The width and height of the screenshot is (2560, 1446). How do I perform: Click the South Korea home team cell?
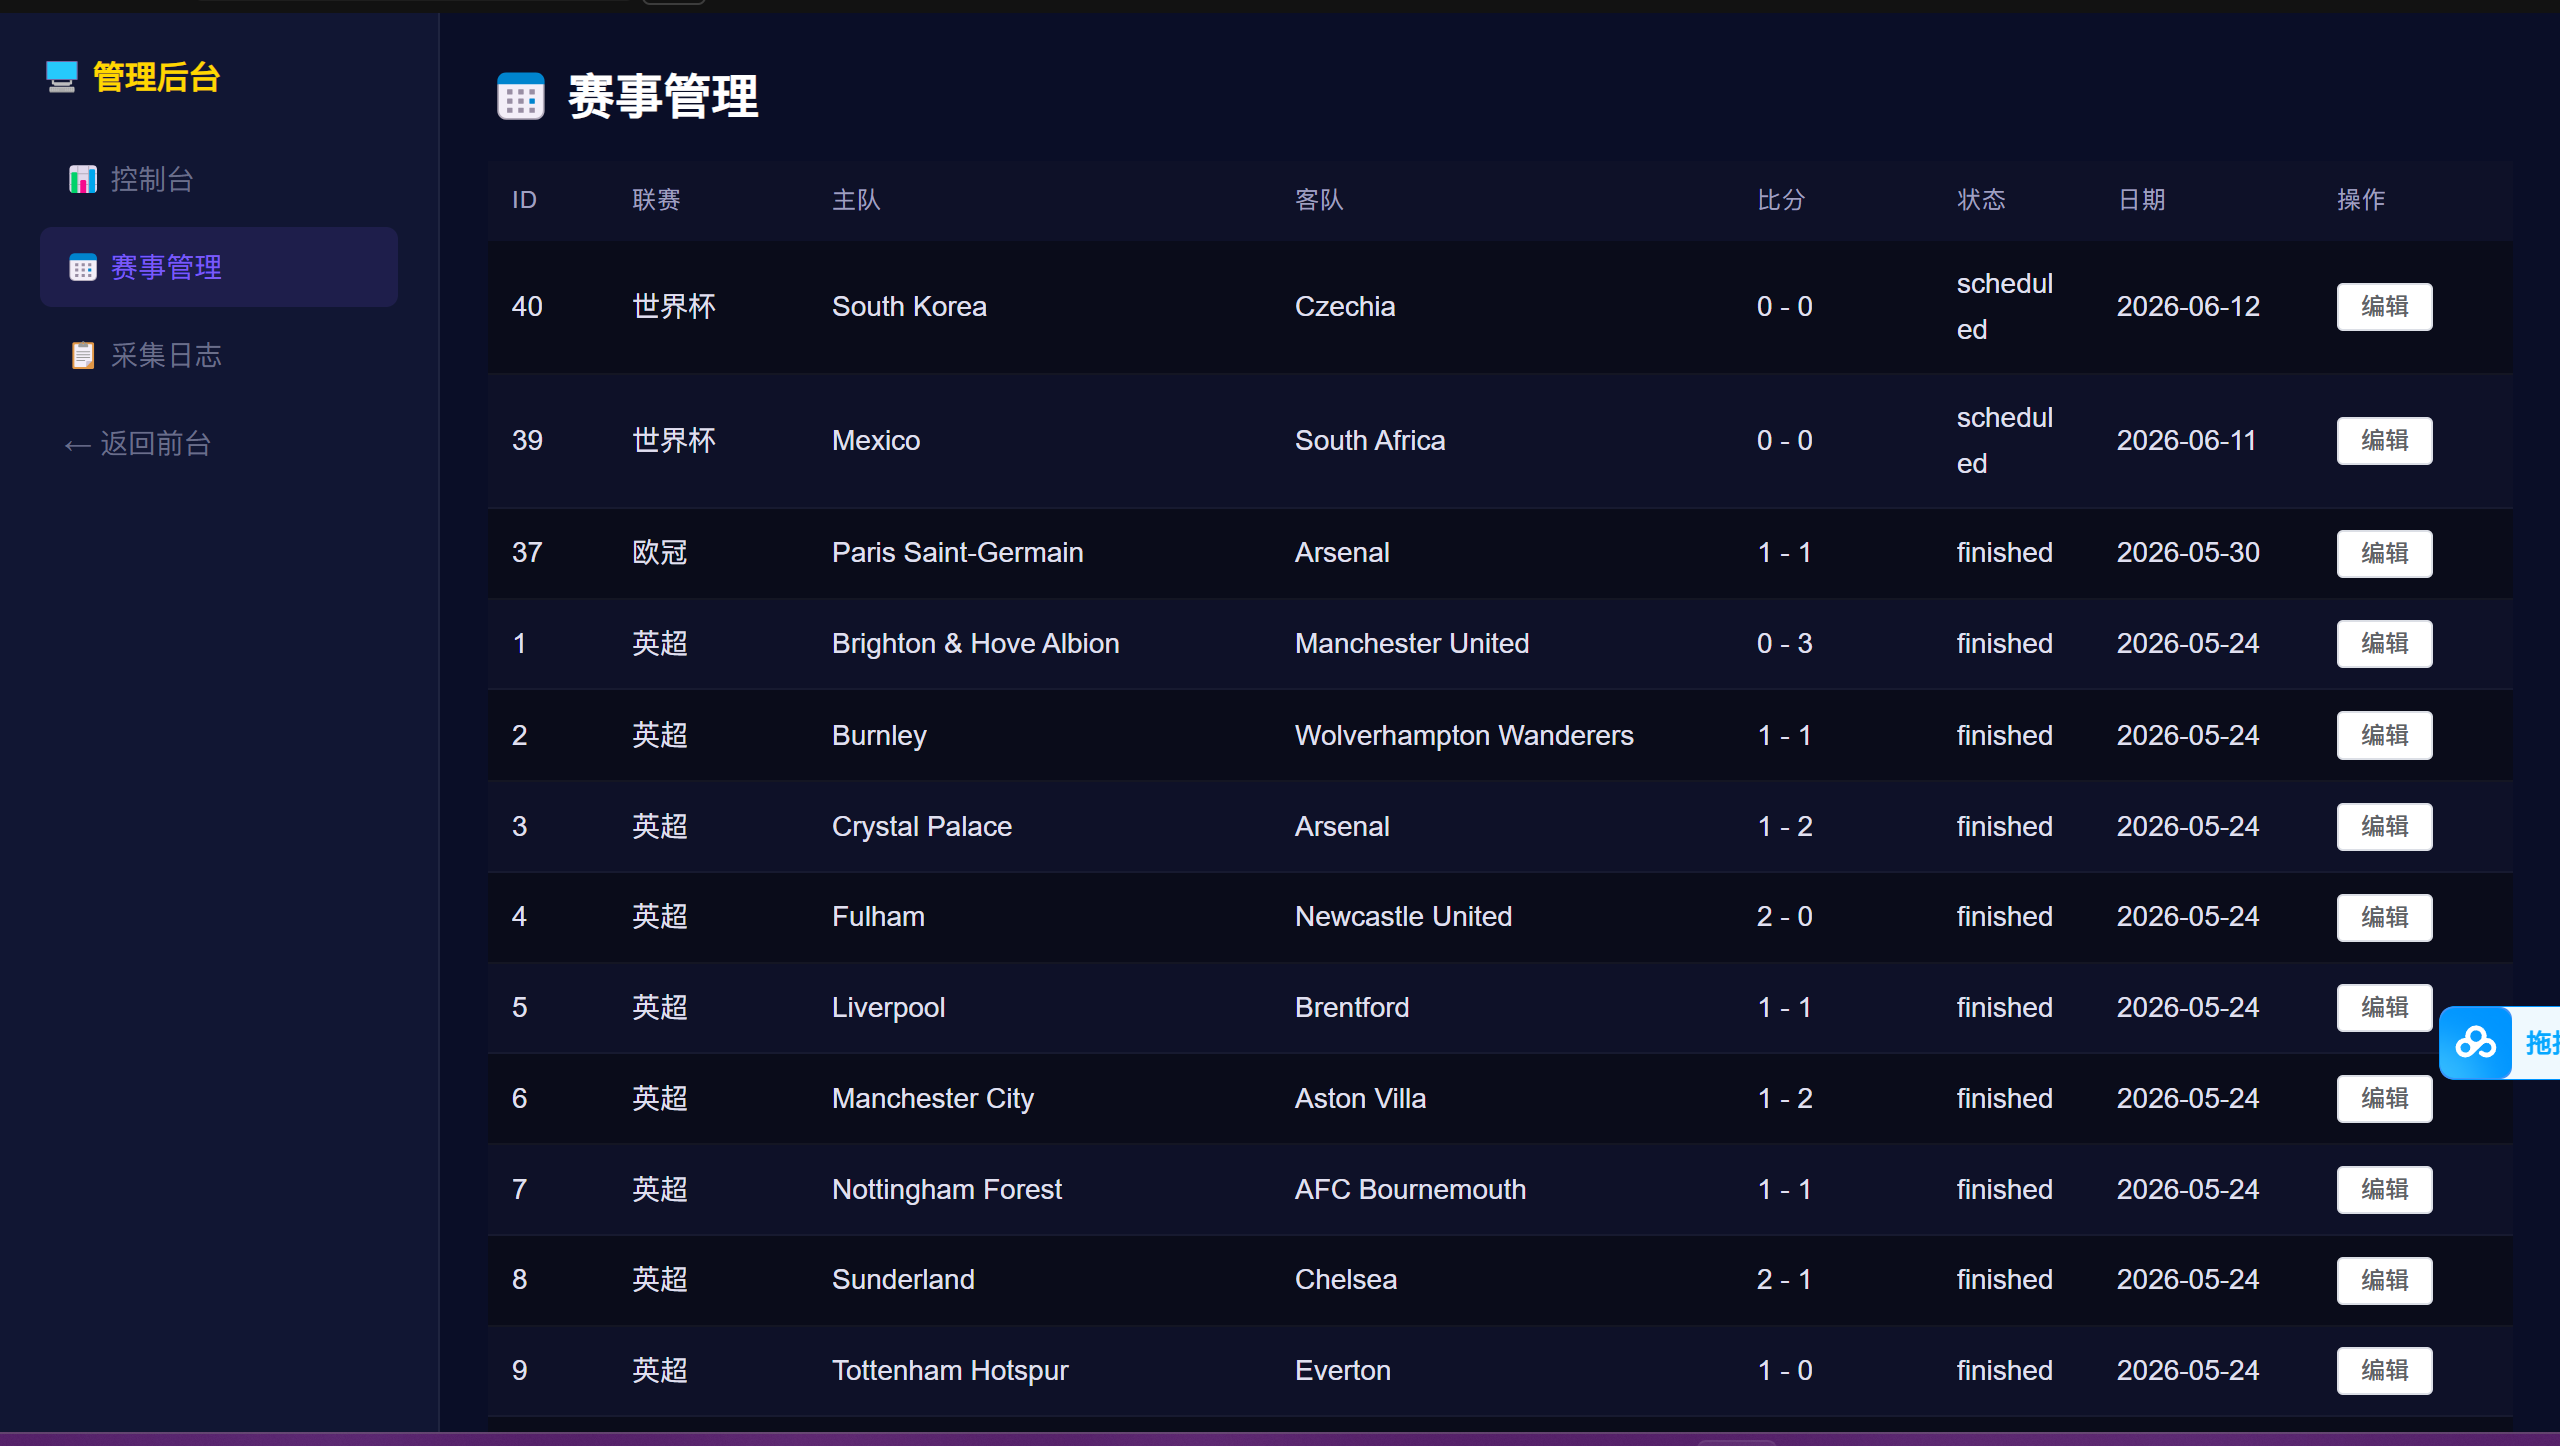pos(909,307)
